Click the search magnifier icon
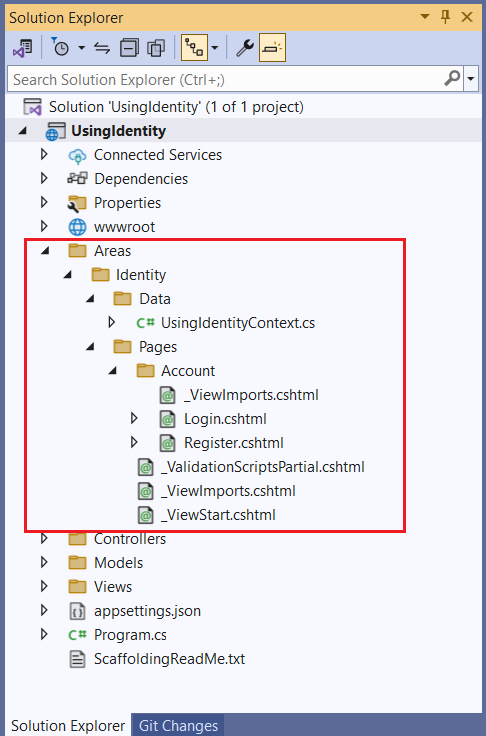The image size is (486, 736). 452,78
